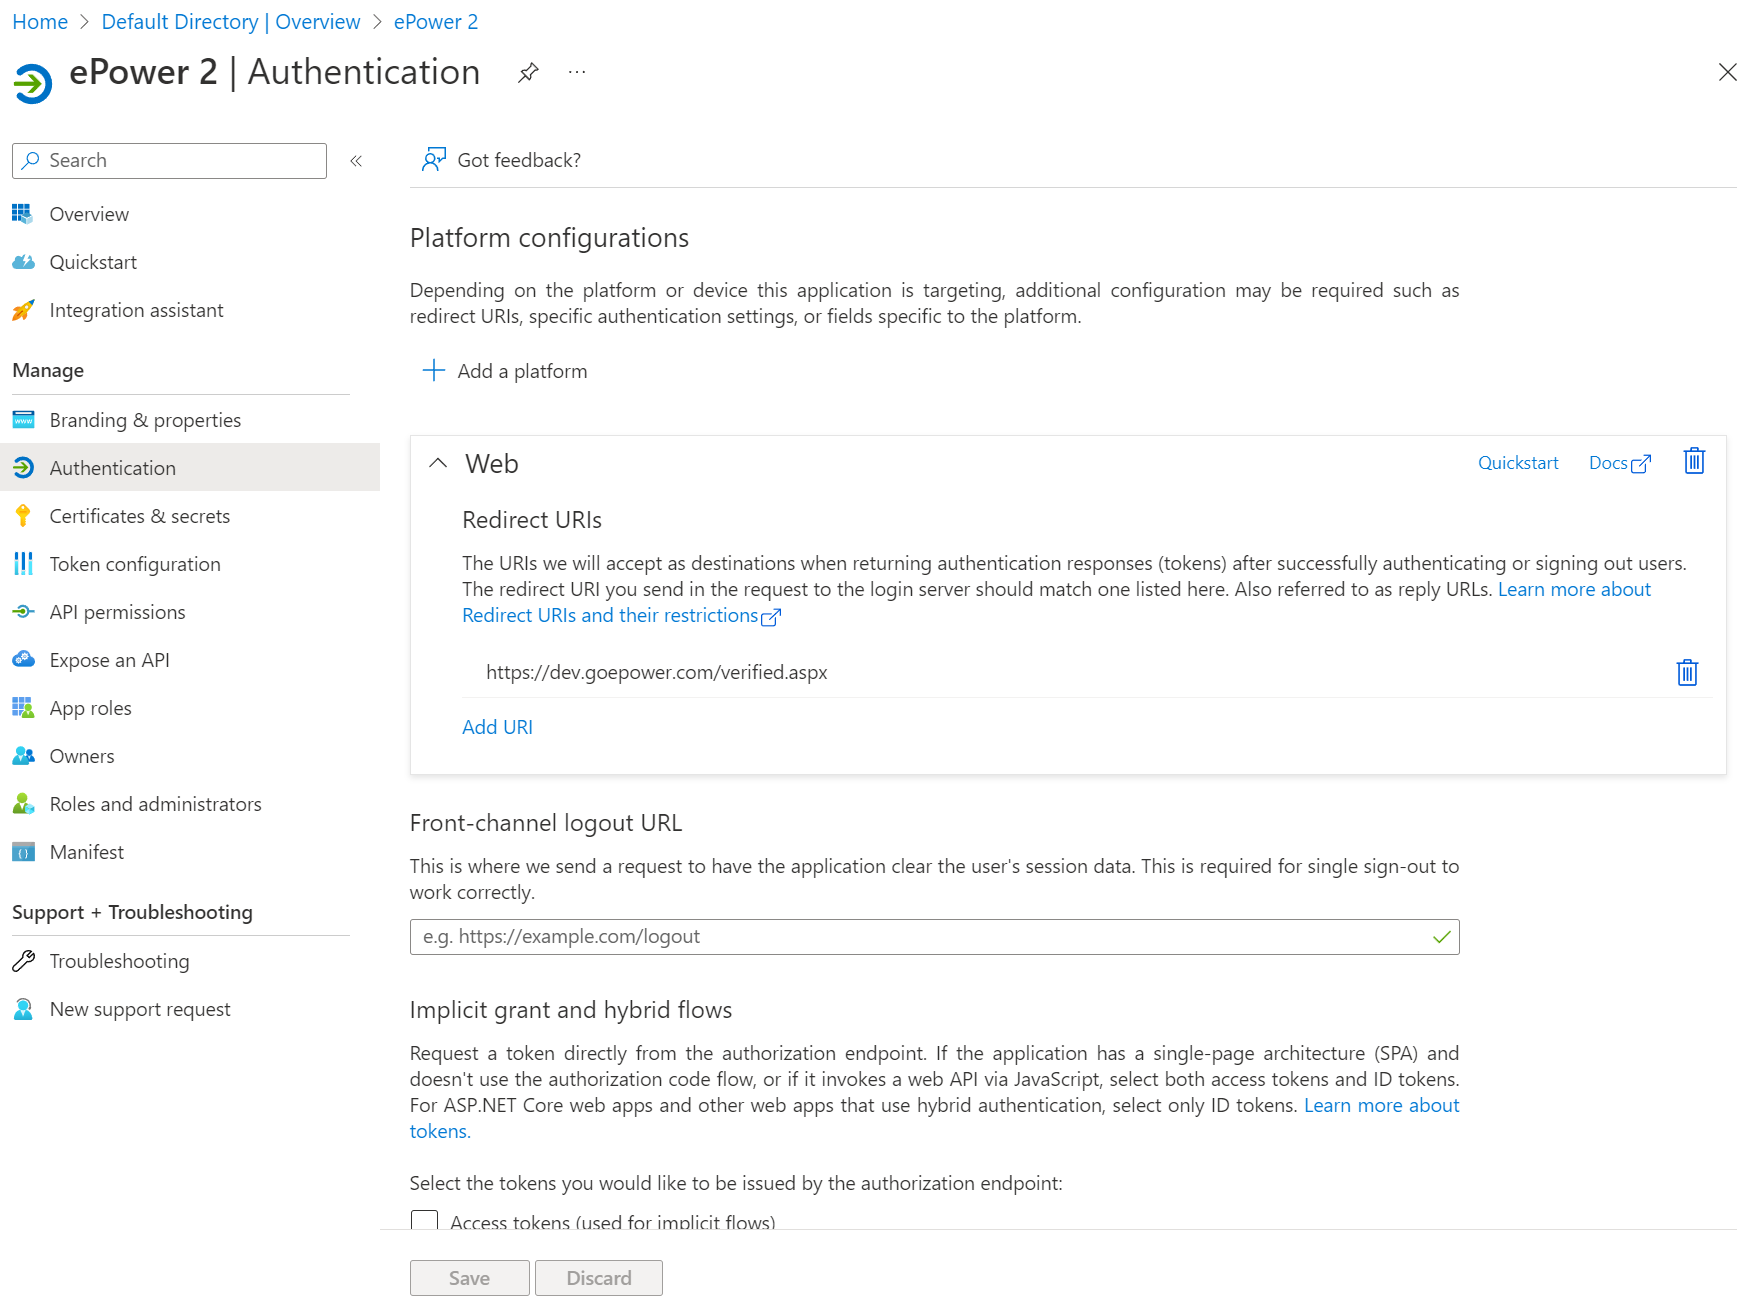Click the Redirect URIs external link icon

(x=771, y=617)
